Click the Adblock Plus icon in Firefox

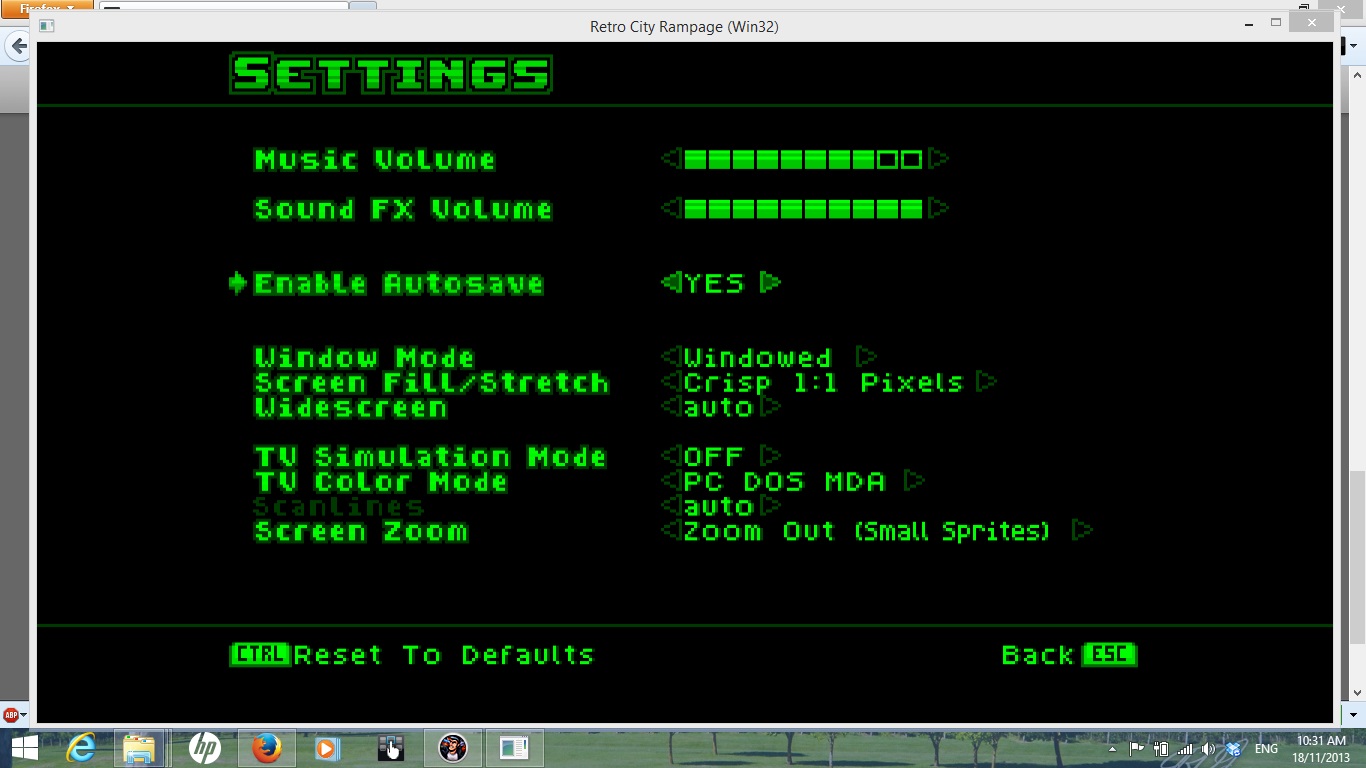point(12,715)
